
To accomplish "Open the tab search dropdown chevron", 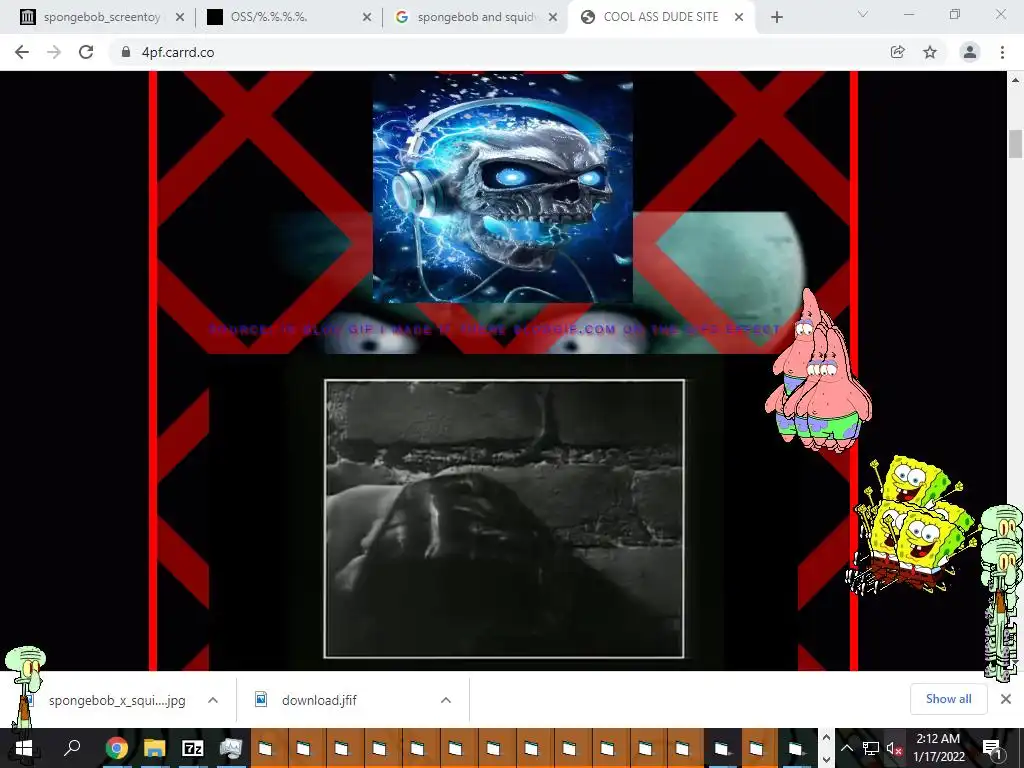I will [863, 14].
